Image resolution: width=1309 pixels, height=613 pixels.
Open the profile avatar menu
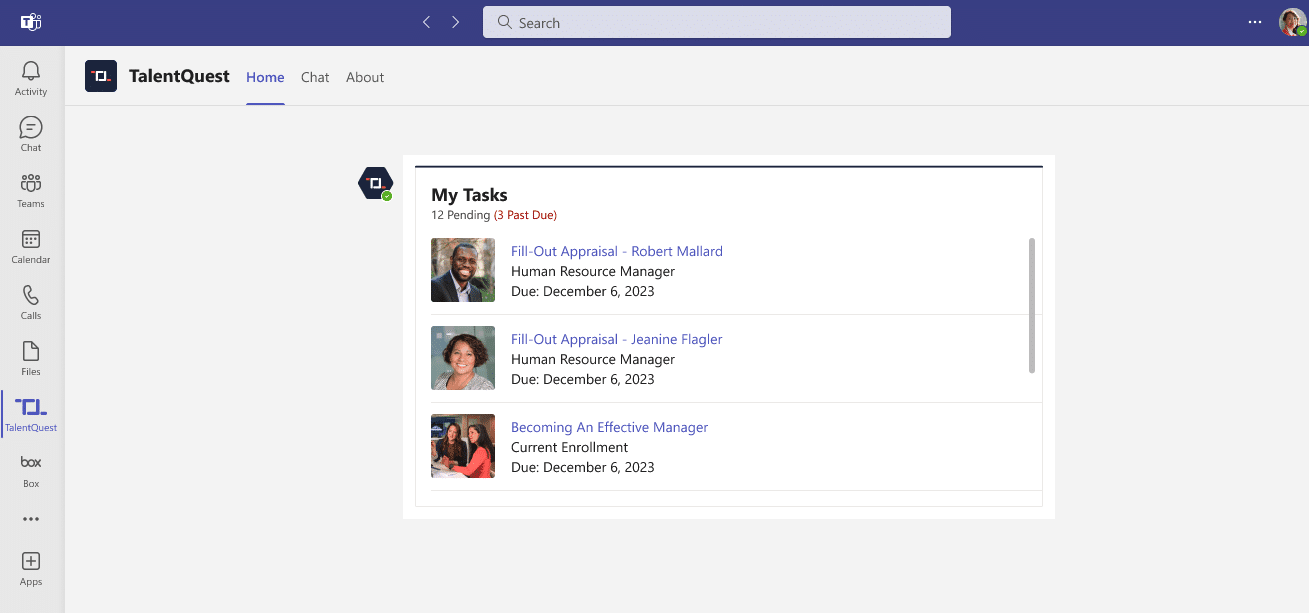(x=1292, y=22)
